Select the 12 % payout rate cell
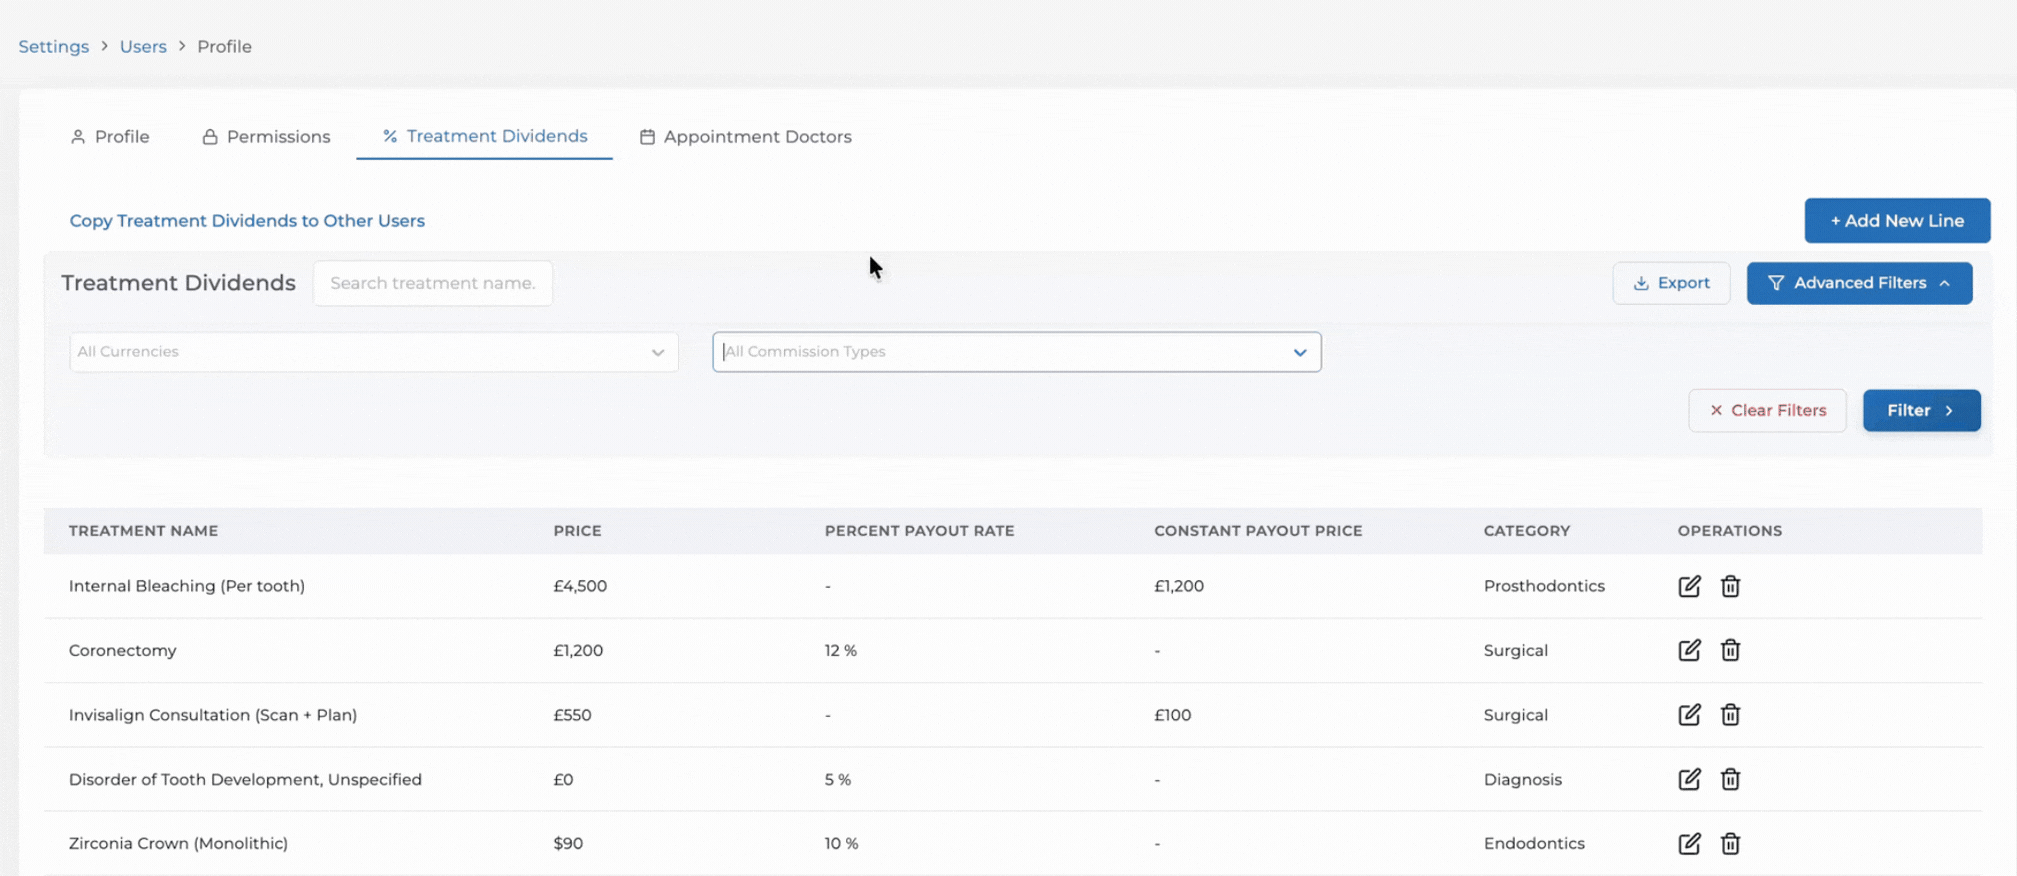Viewport: 2017px width, 876px height. (840, 650)
